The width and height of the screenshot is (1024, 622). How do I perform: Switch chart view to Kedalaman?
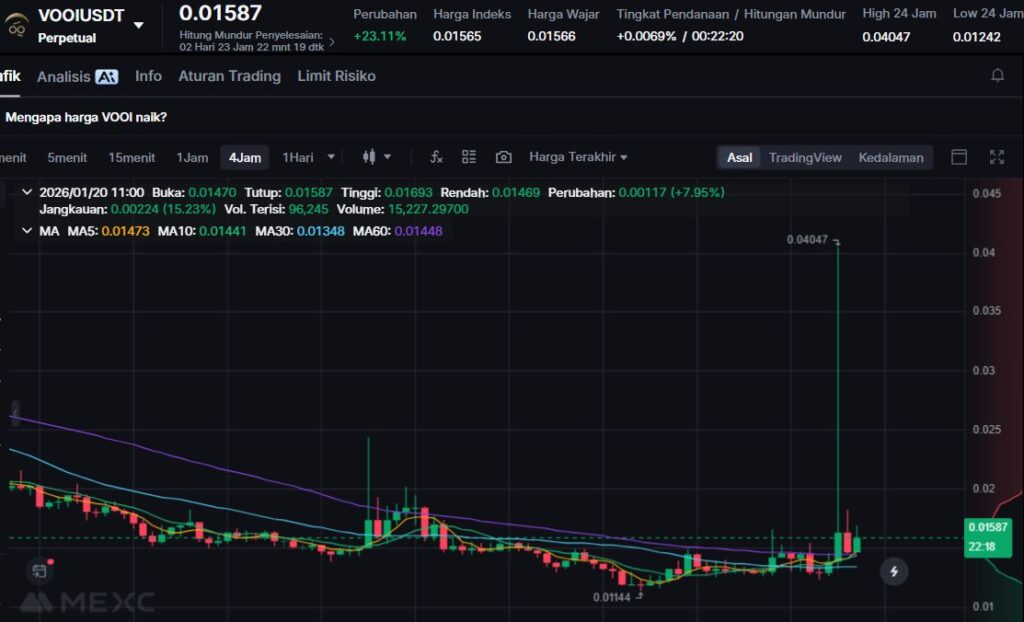coord(890,157)
